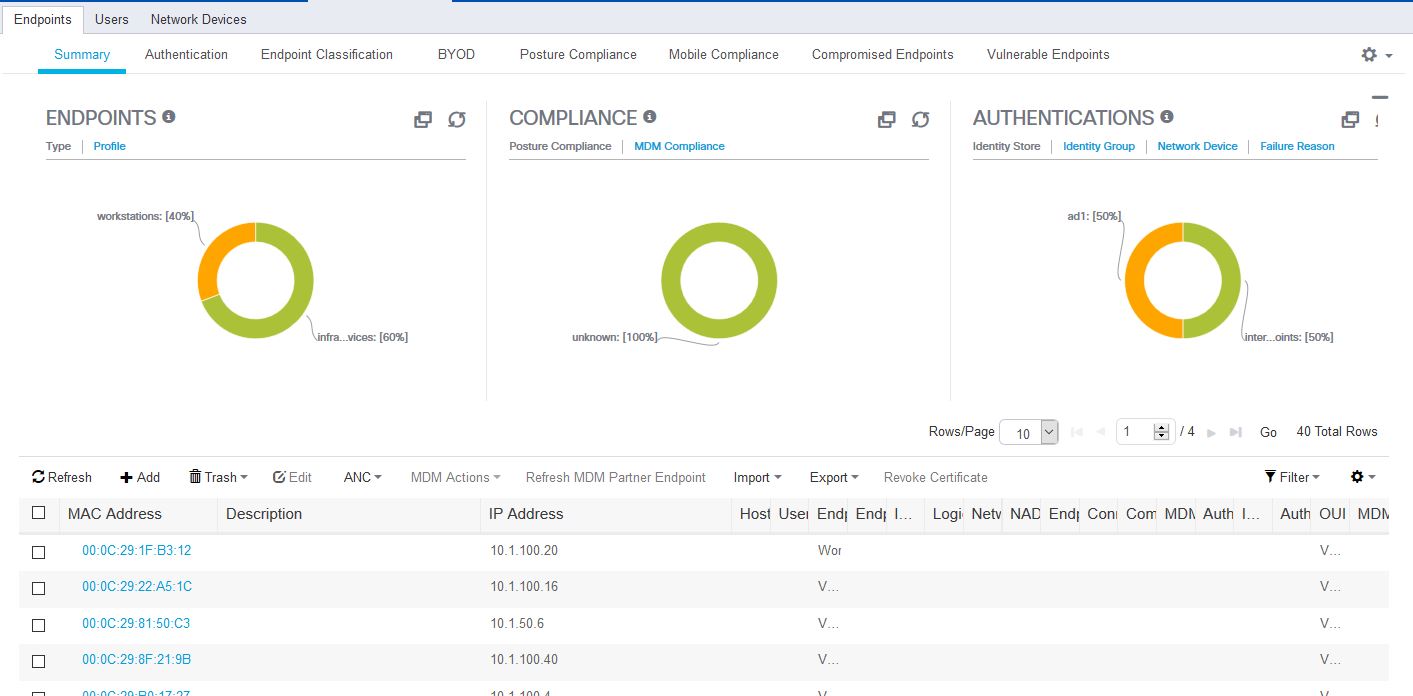Detach the Compliance chart panel
Screen dimensions: 1413x696
click(887, 120)
